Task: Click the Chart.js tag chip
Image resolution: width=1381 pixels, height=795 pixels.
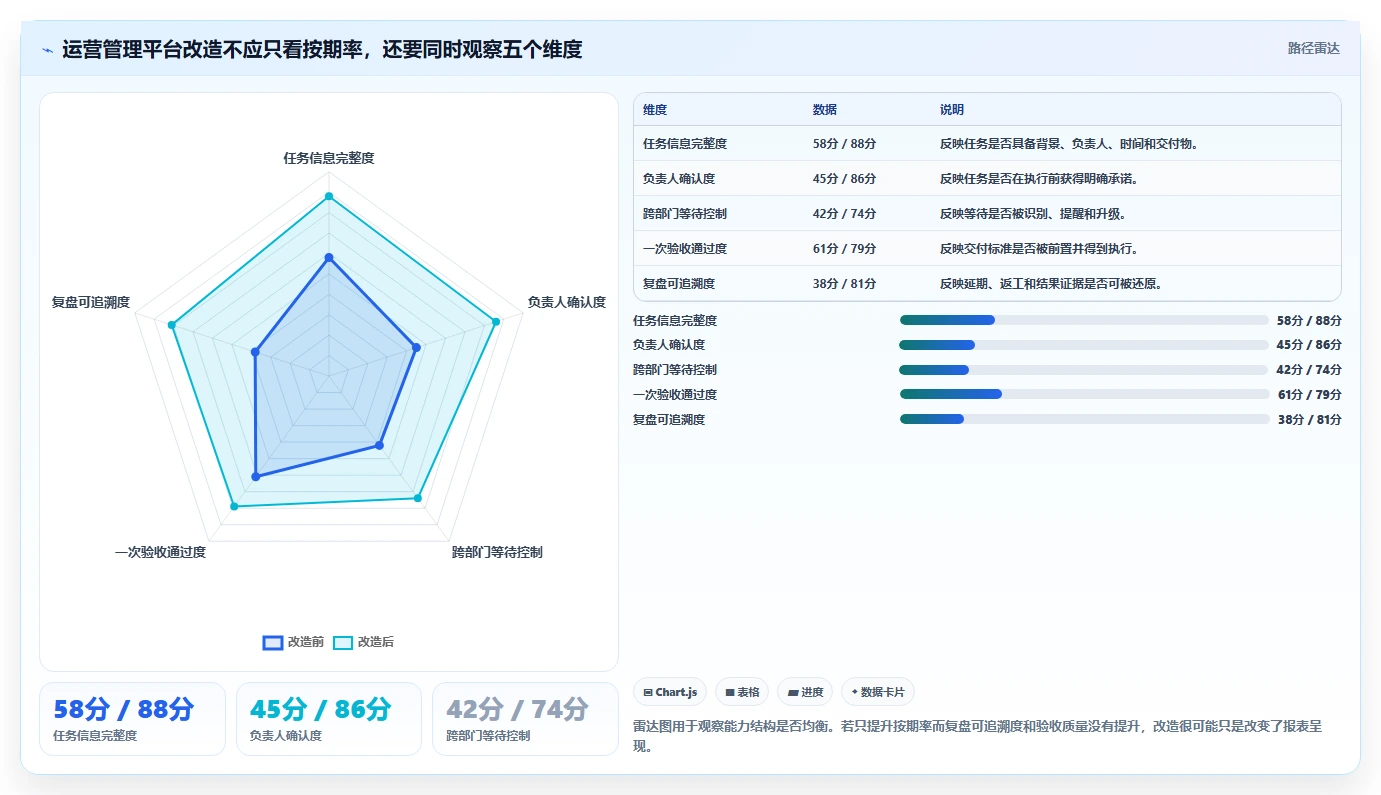Action: pos(670,692)
